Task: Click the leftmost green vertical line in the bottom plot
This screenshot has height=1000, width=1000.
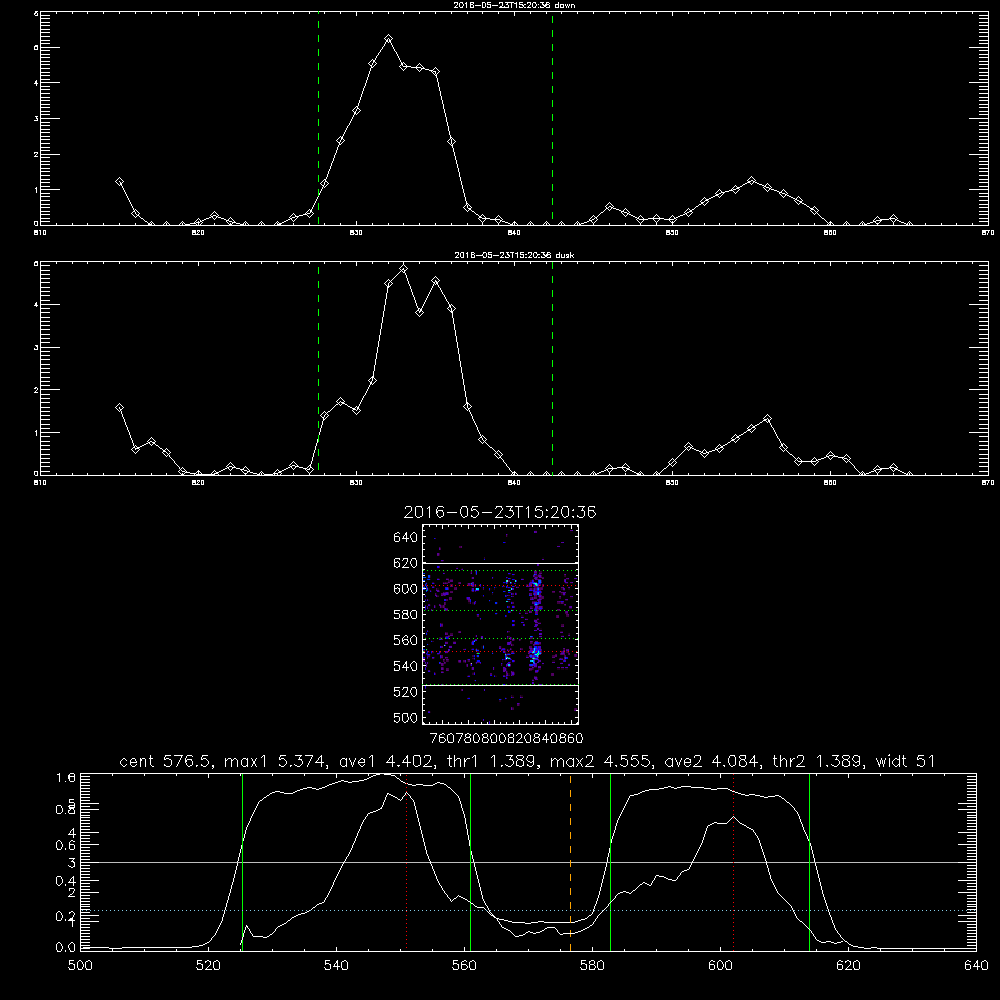Action: pos(242,862)
